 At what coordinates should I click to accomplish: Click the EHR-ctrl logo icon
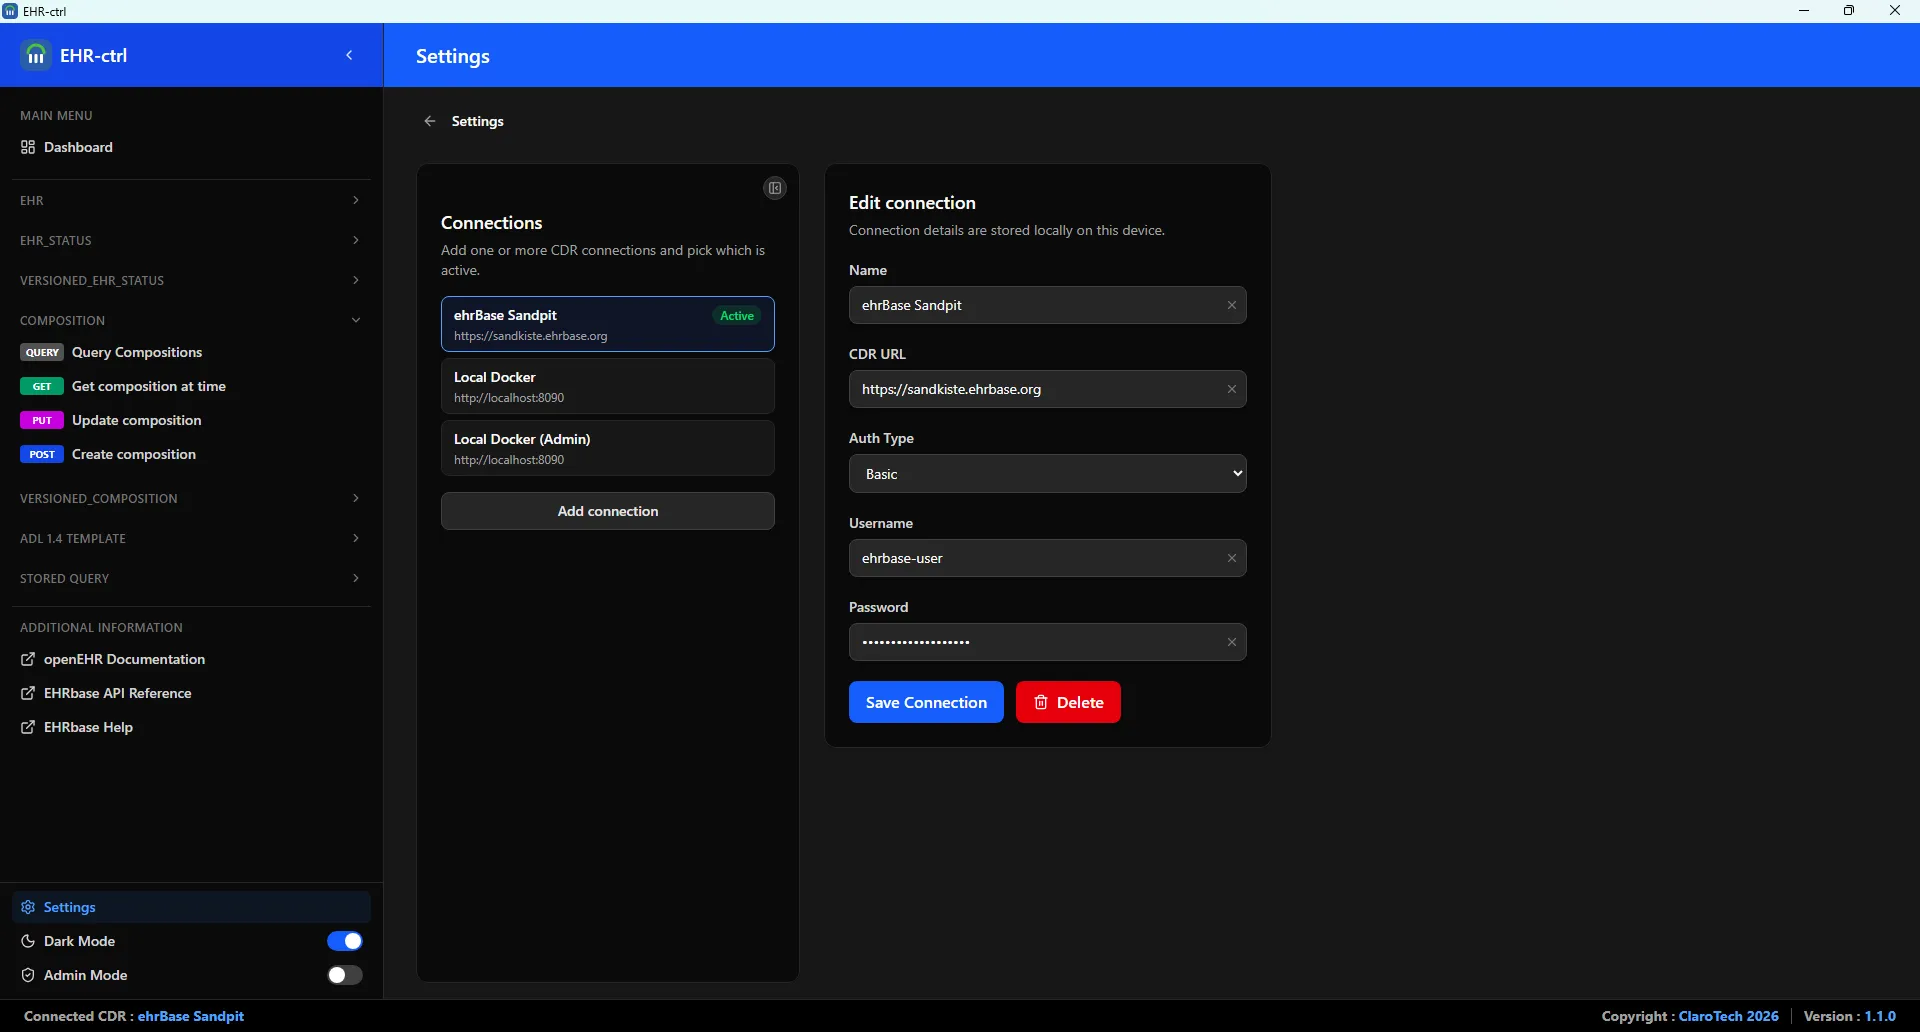click(36, 55)
